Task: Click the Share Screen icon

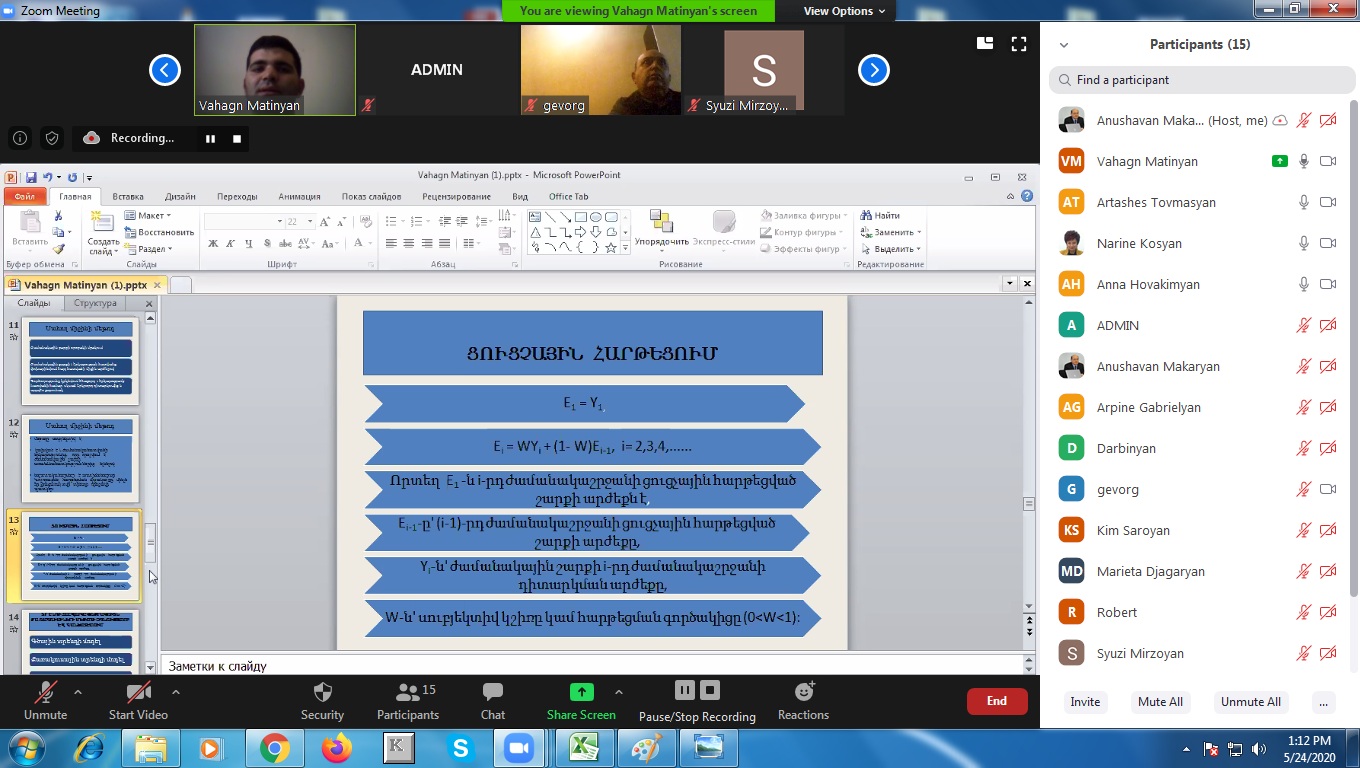Action: [x=581, y=692]
